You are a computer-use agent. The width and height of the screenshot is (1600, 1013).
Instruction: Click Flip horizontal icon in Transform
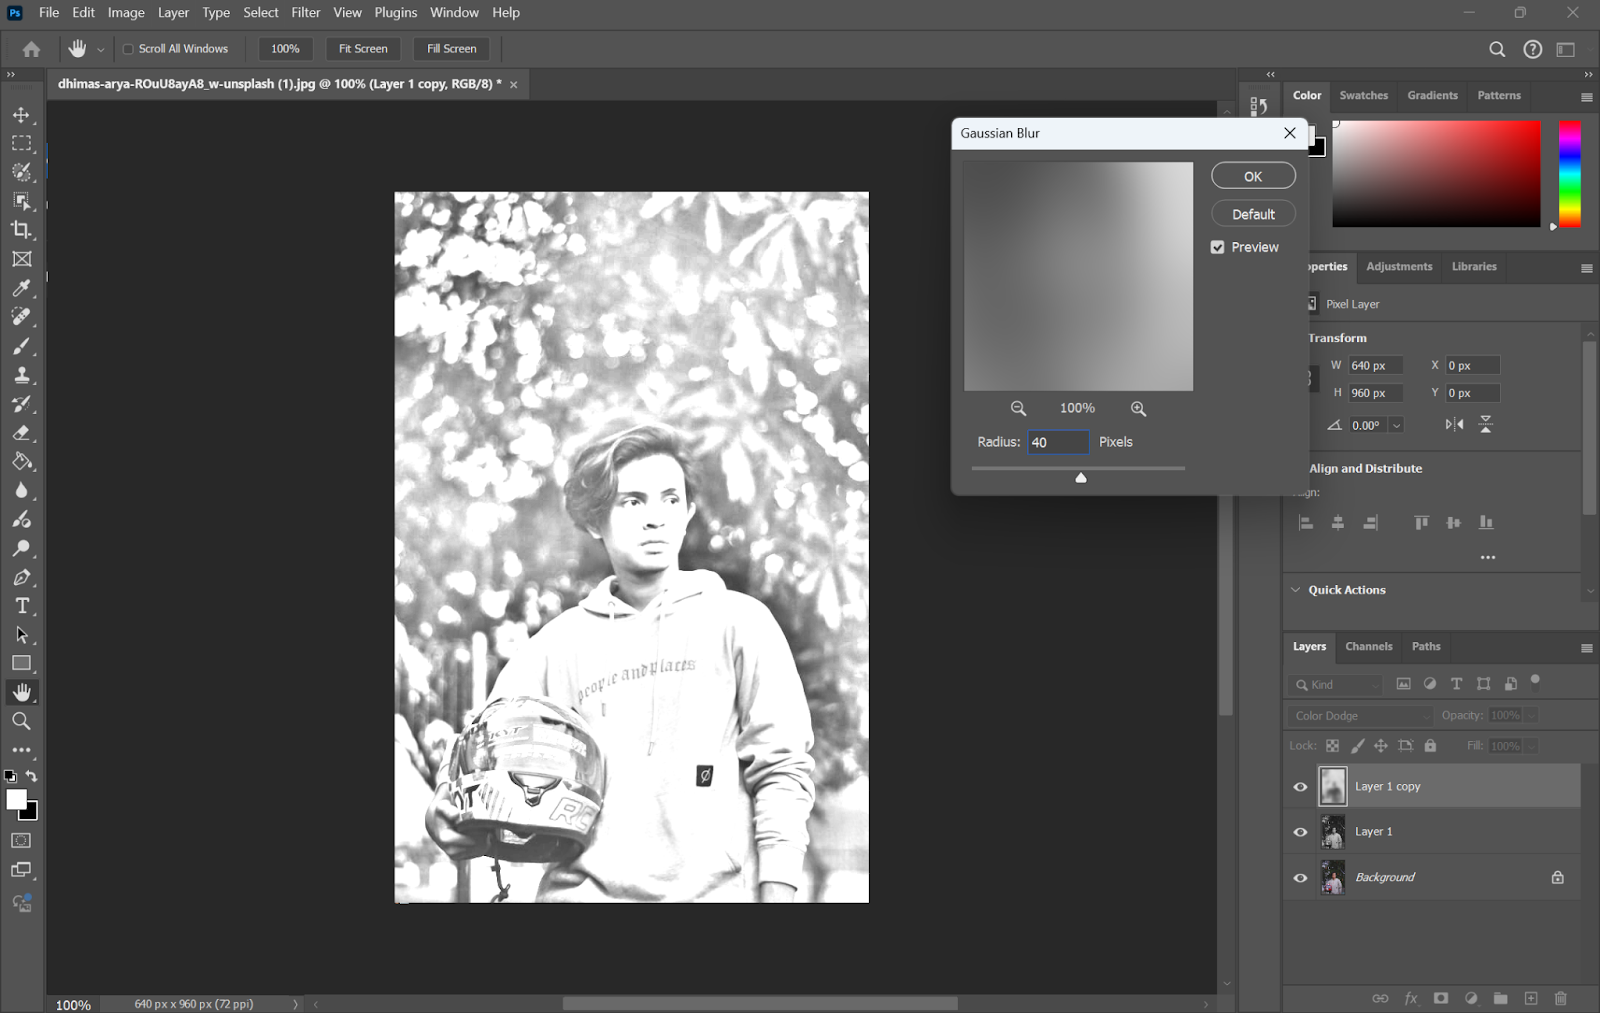point(1454,424)
